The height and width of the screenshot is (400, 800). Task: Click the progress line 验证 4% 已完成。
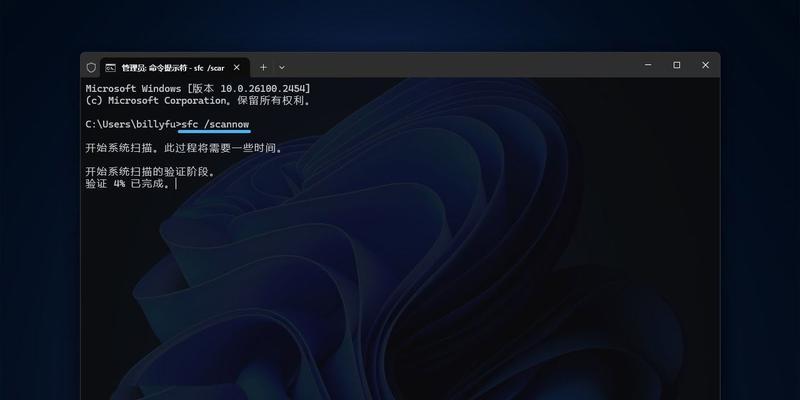pyautogui.click(x=128, y=184)
